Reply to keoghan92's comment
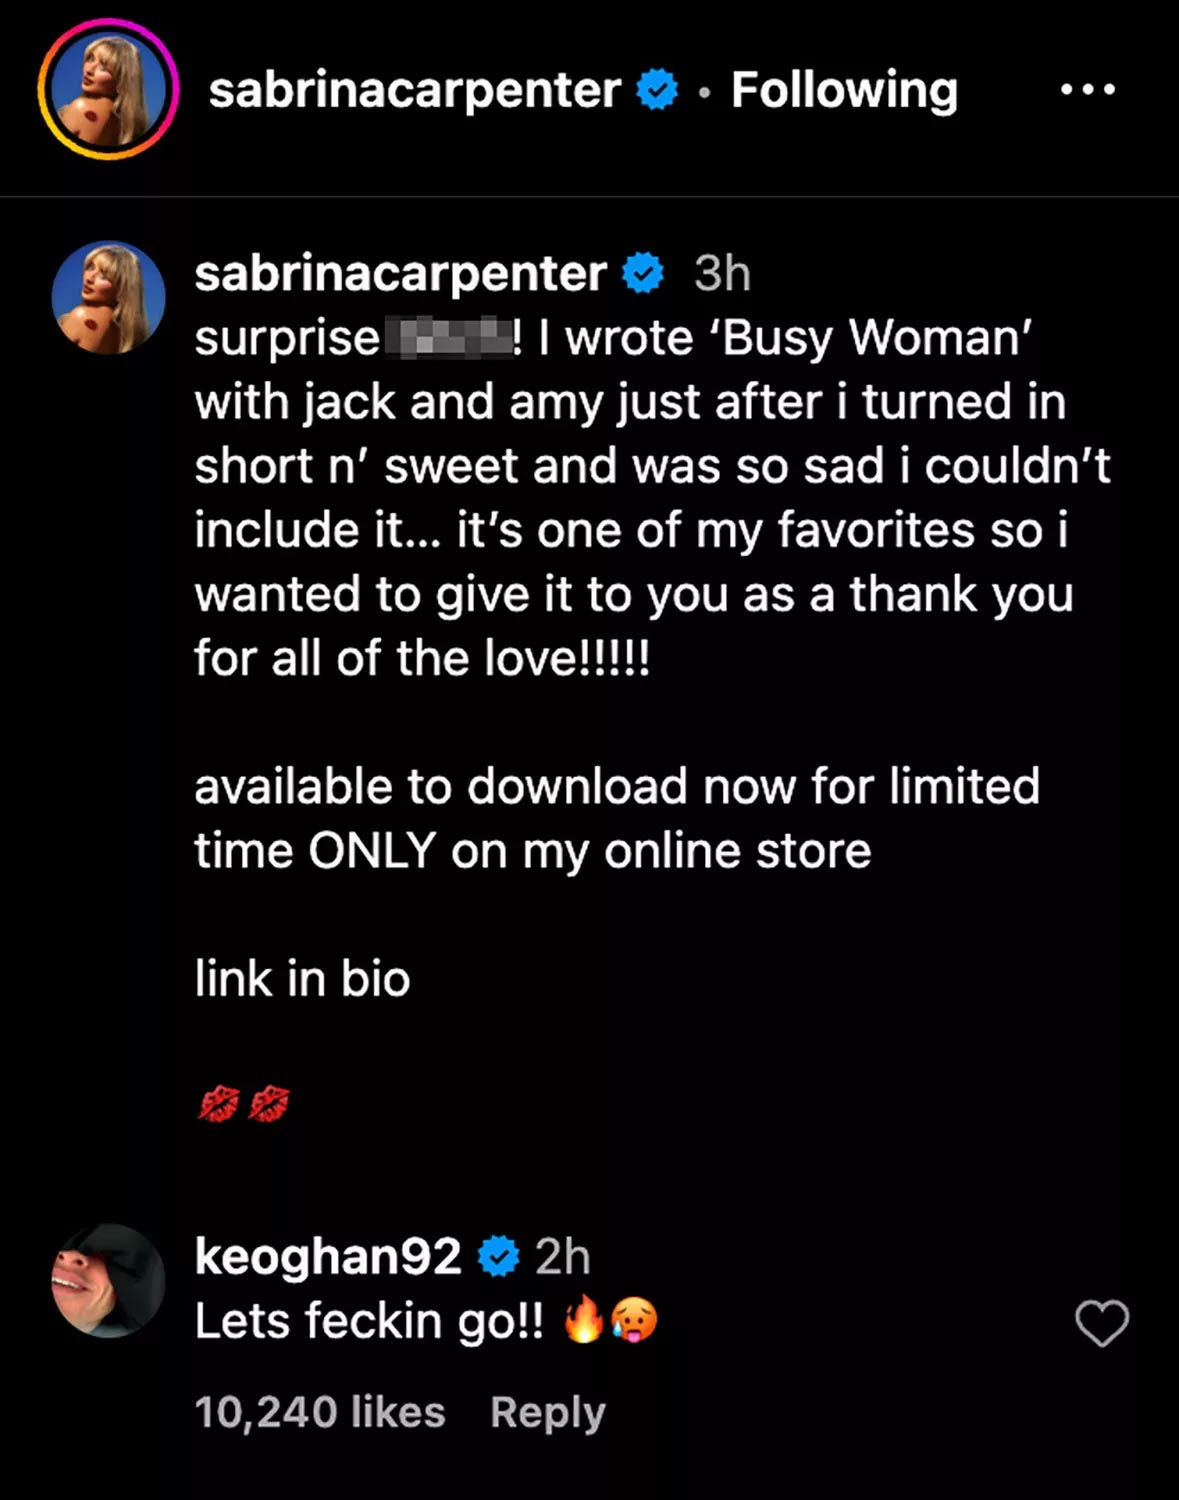This screenshot has height=1500, width=1179. (x=548, y=1413)
